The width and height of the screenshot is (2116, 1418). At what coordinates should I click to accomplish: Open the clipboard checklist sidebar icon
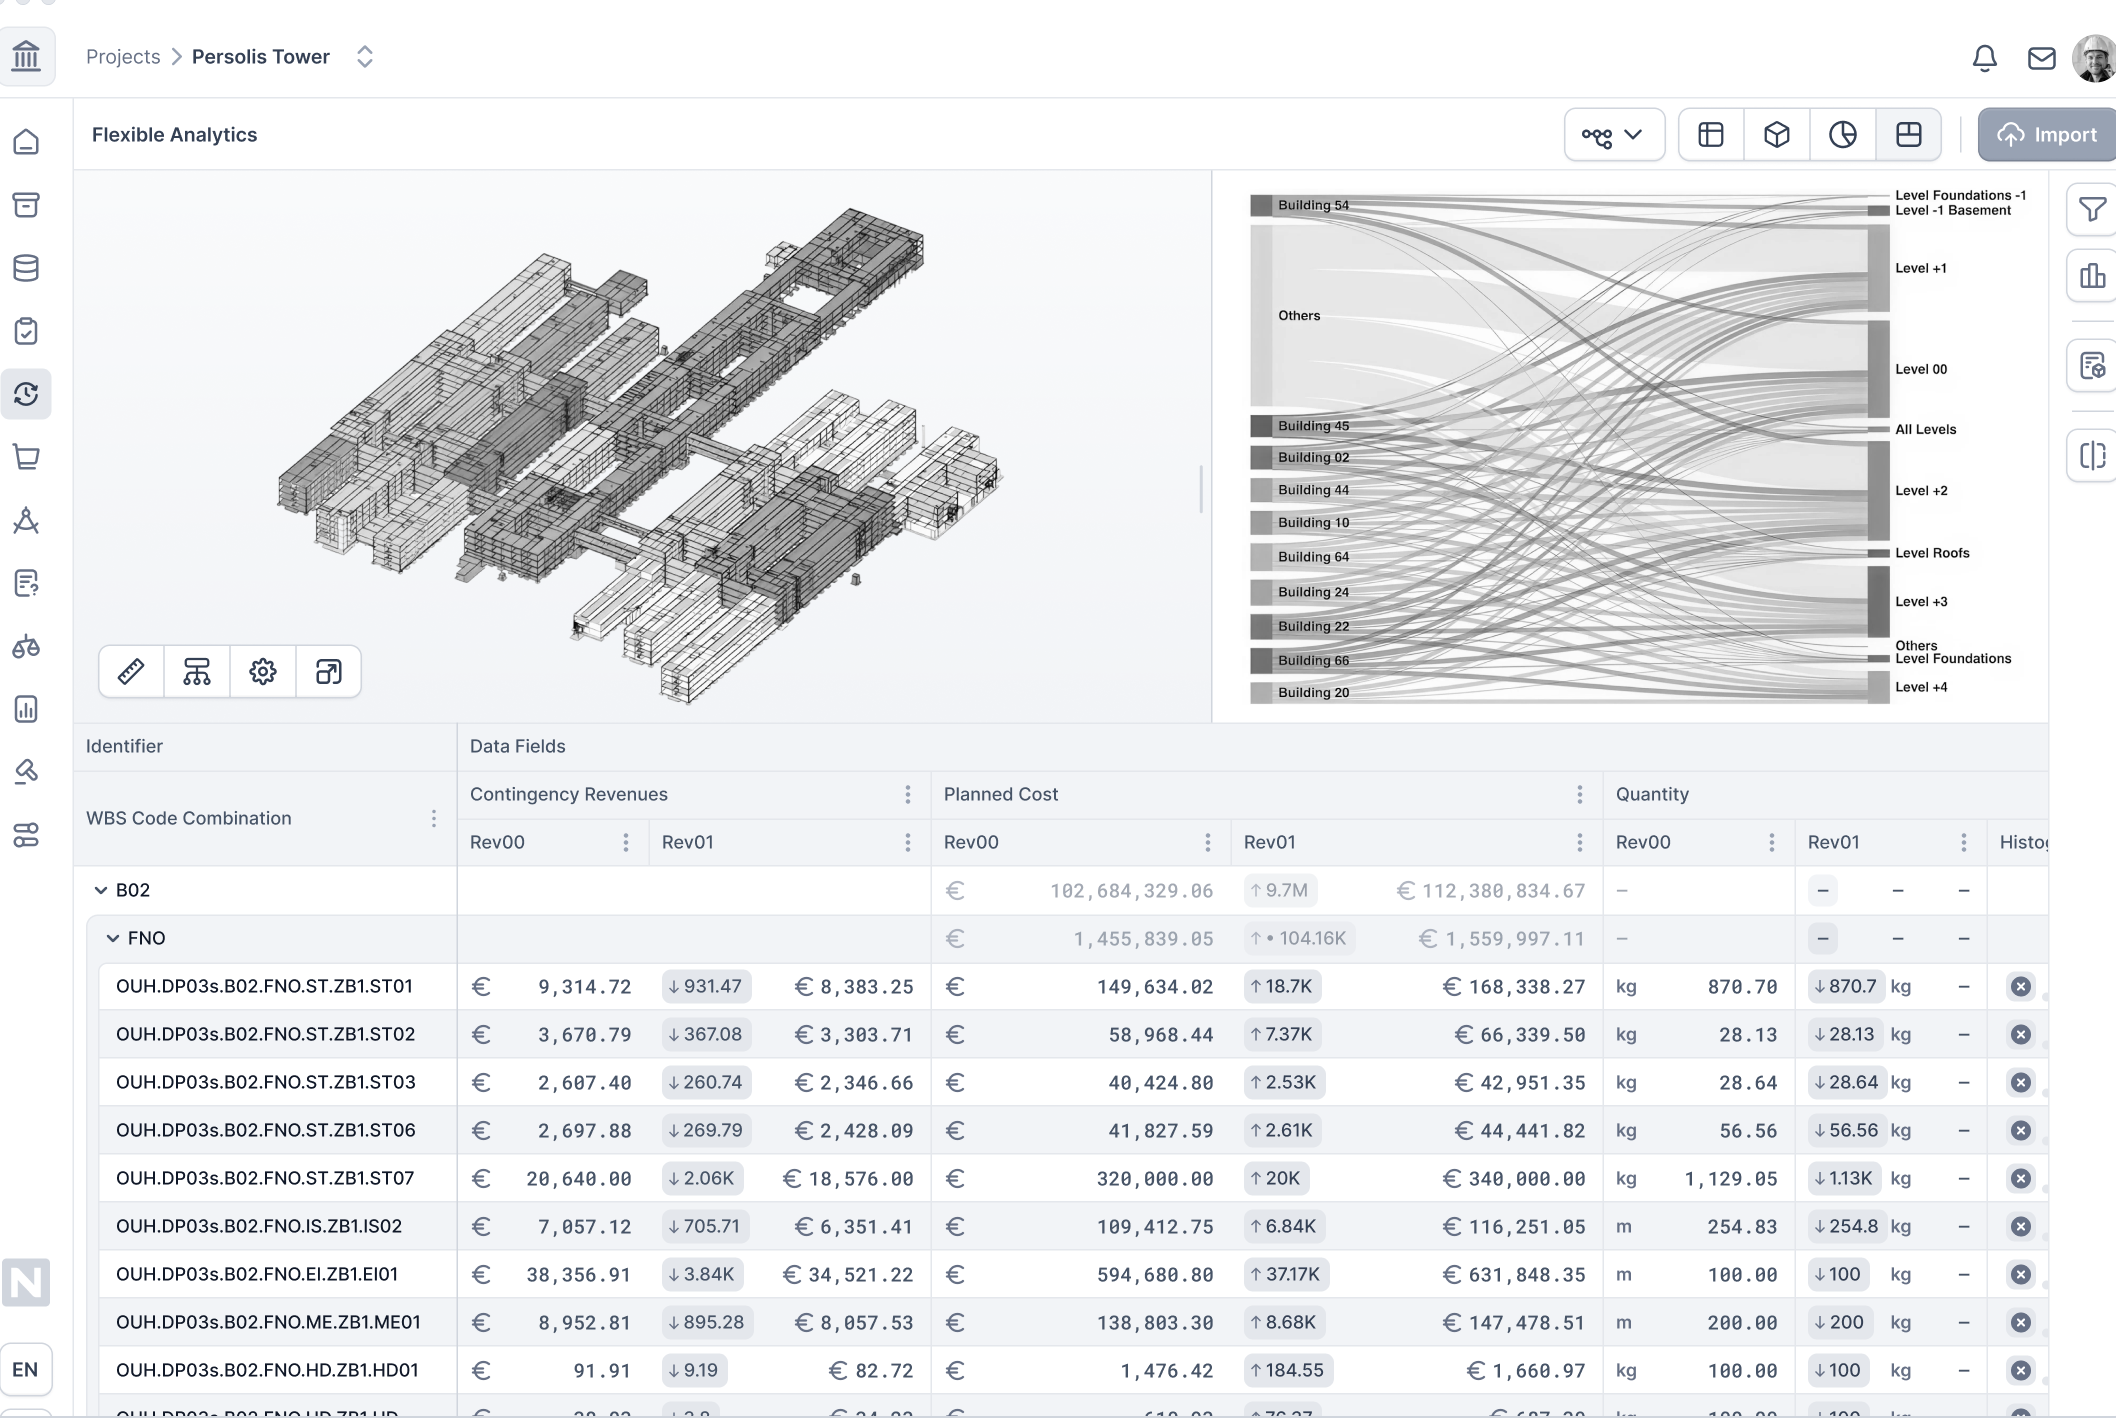pyautogui.click(x=26, y=331)
